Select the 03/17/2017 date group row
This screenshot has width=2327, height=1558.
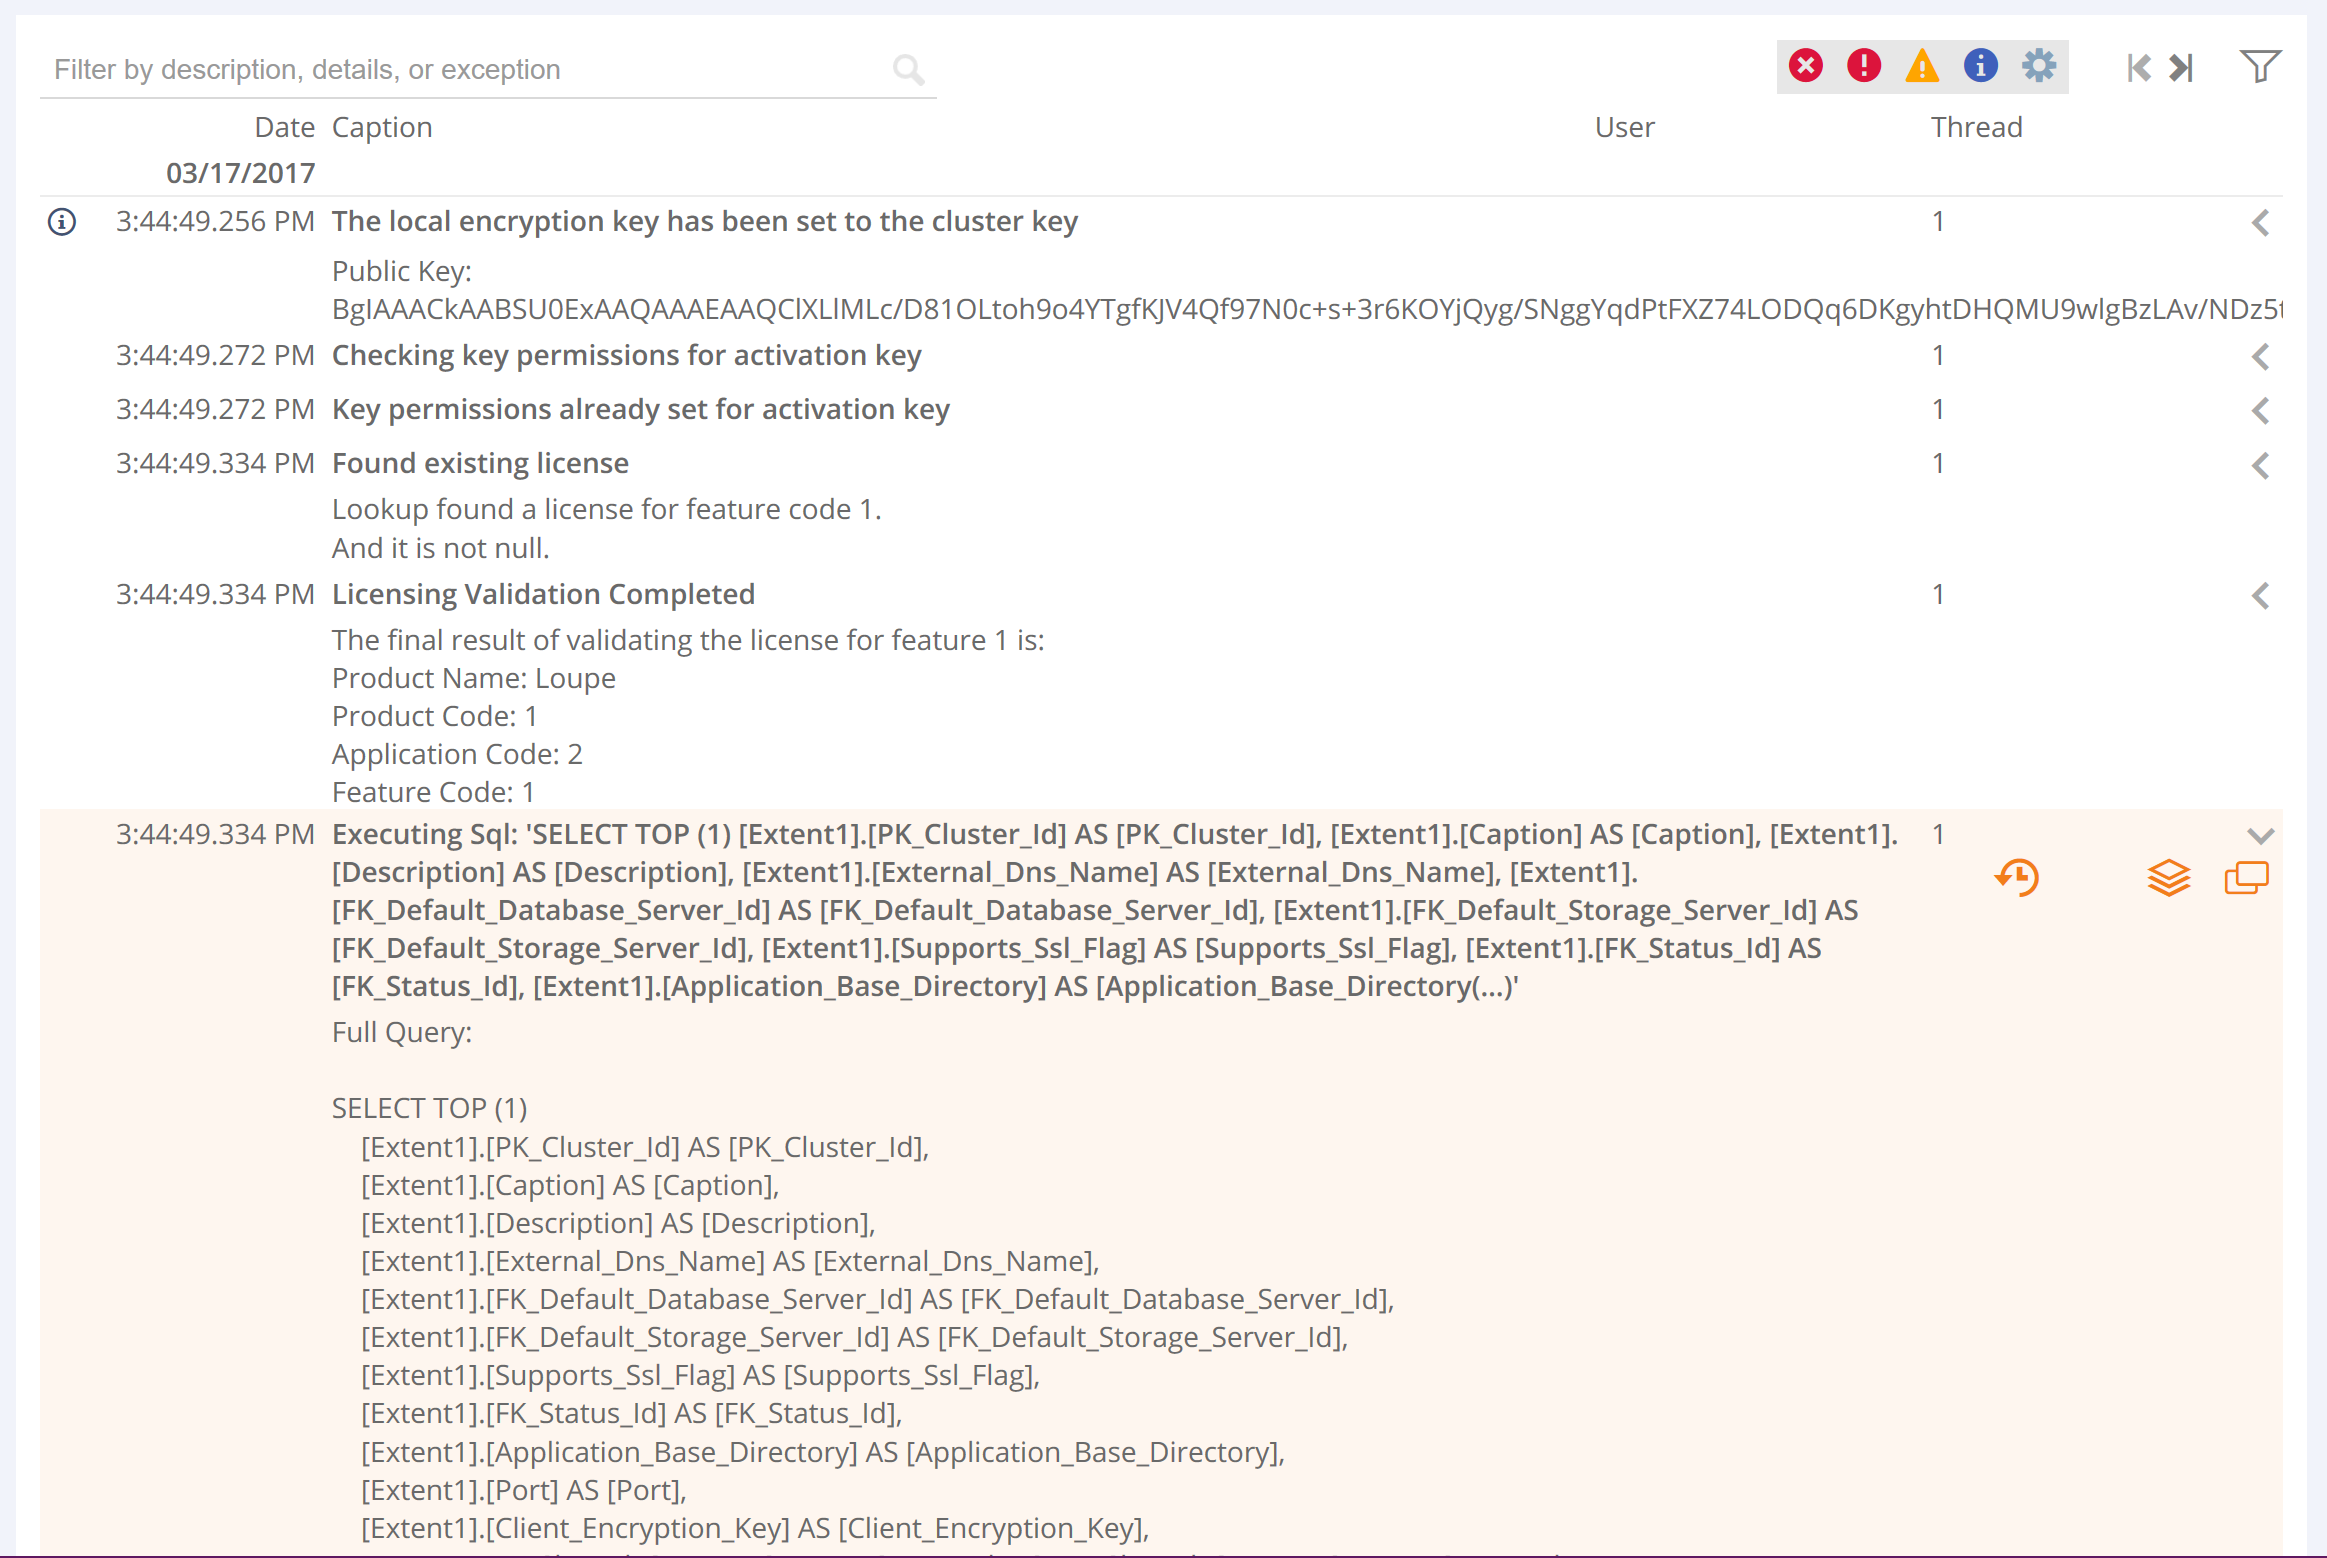(240, 173)
